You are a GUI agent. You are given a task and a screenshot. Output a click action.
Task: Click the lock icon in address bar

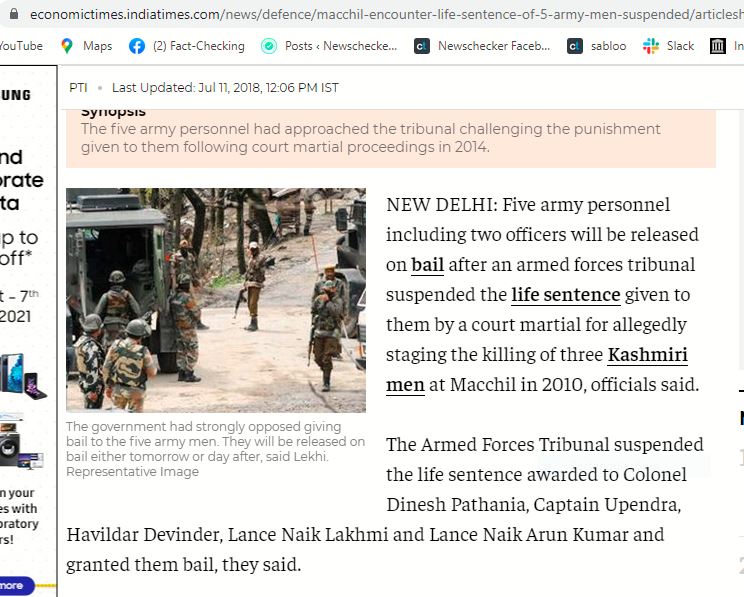[x=14, y=14]
